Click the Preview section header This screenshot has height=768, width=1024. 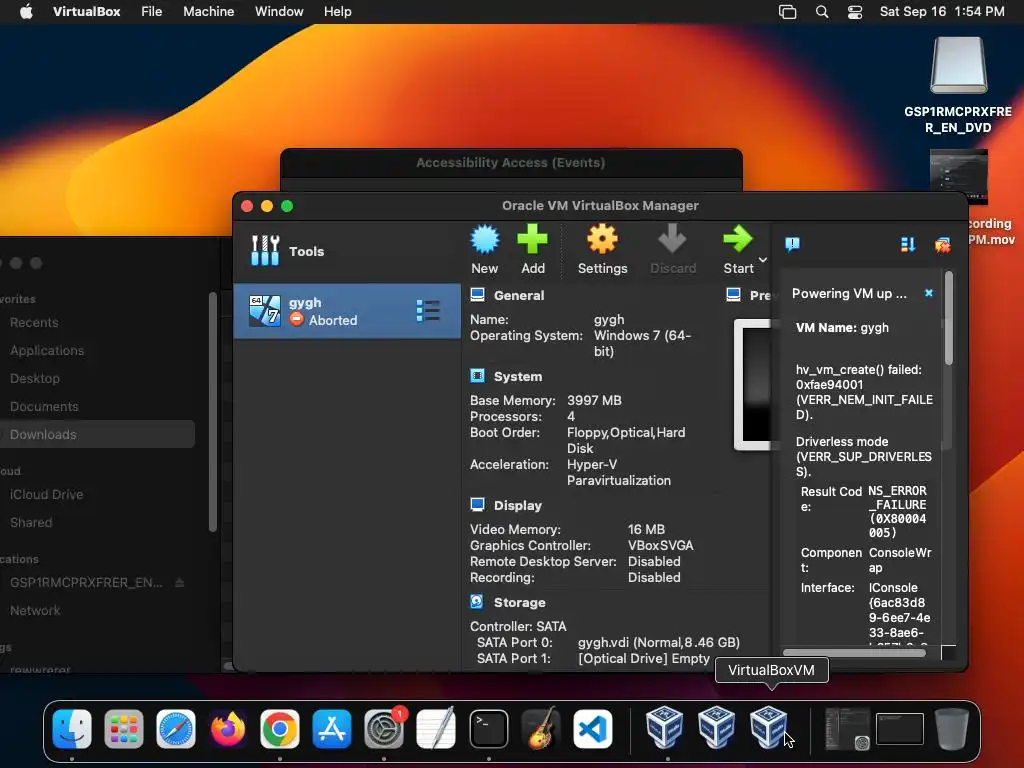pyautogui.click(x=748, y=295)
